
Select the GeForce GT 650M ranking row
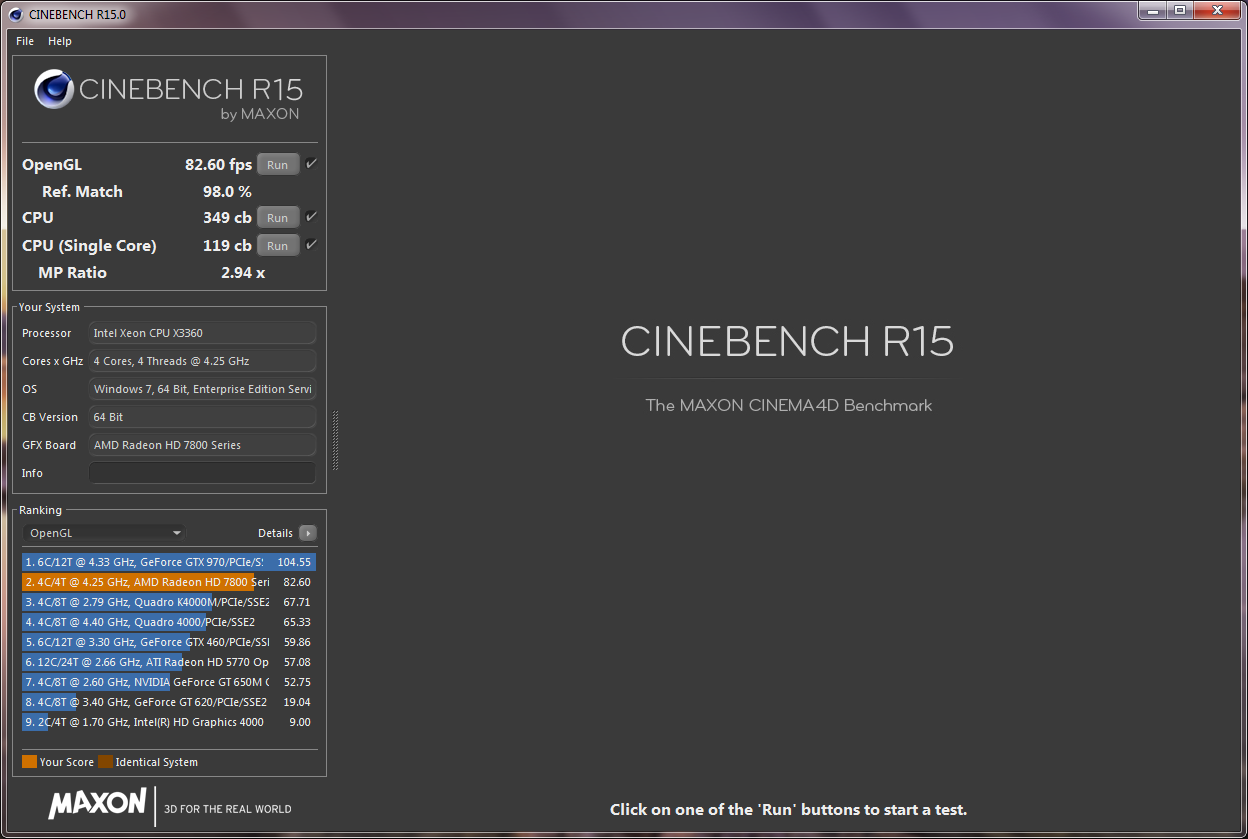click(x=169, y=682)
